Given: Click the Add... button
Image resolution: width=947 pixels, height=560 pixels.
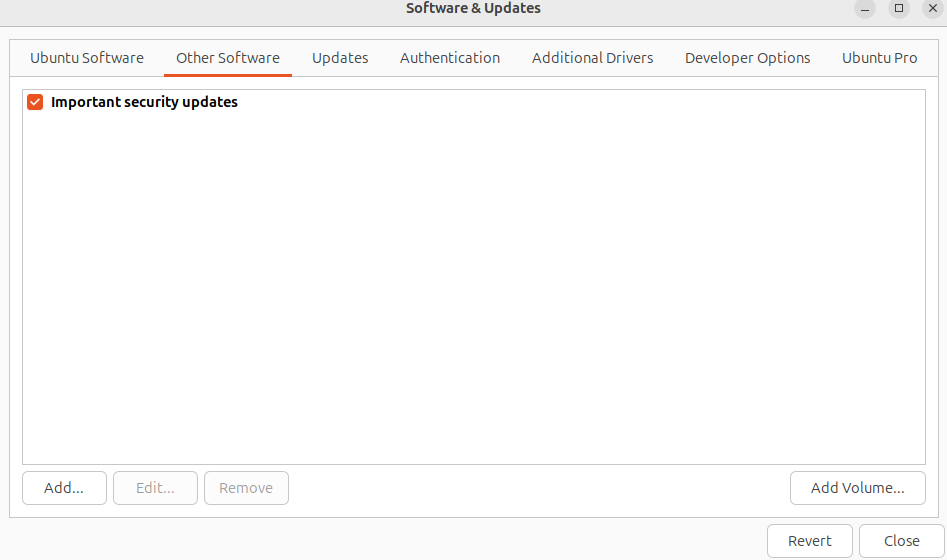Looking at the screenshot, I should 64,488.
